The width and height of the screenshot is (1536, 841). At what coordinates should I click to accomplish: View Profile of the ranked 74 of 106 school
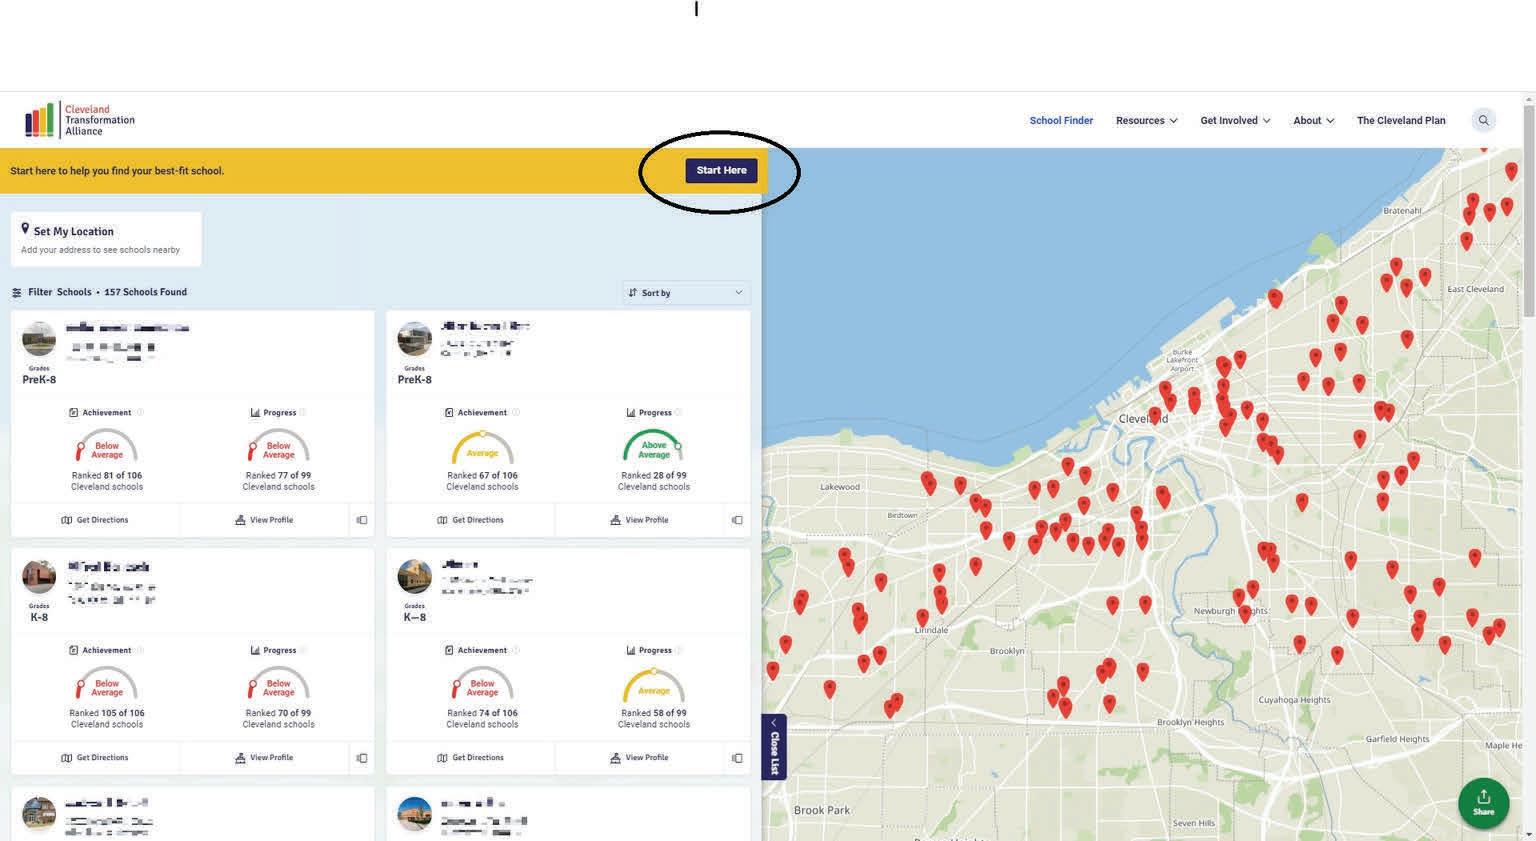(x=639, y=758)
